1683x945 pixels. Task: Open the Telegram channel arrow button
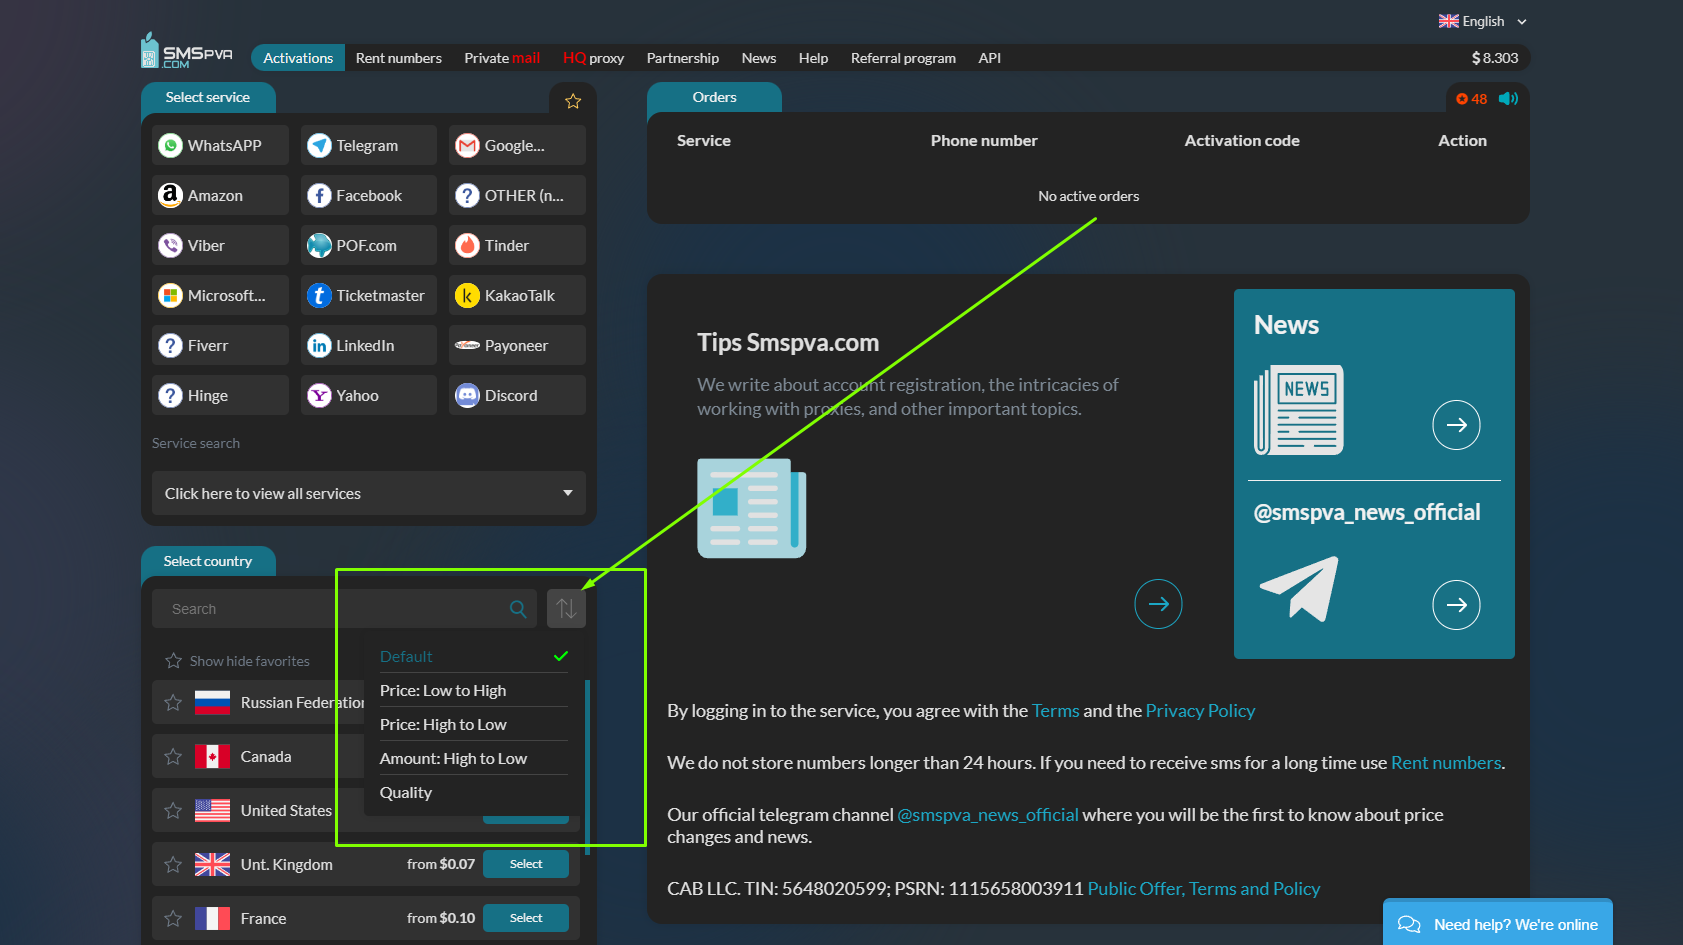coord(1456,605)
